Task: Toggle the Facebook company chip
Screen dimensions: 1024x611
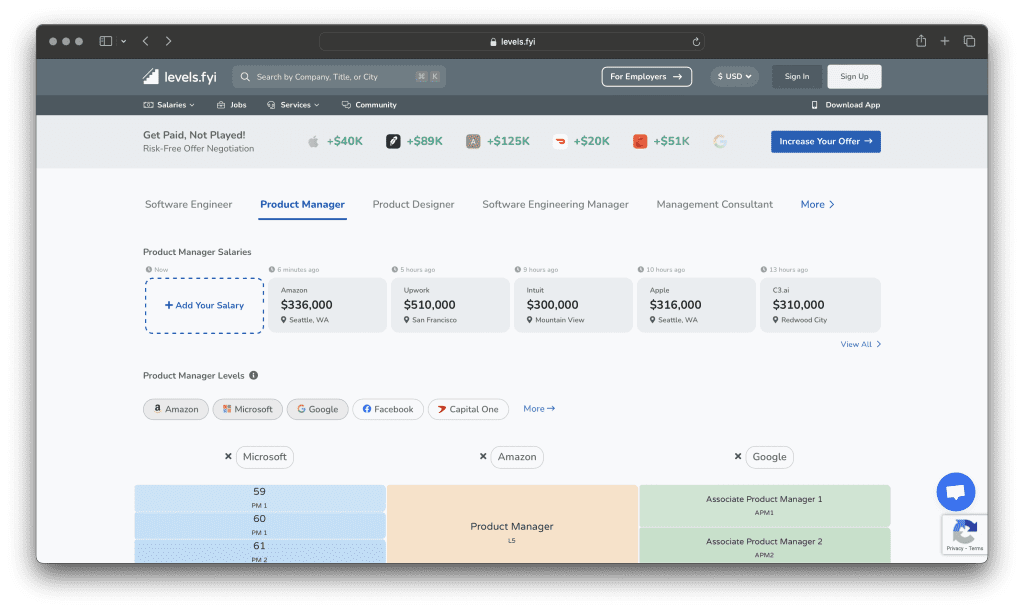Action: point(388,409)
